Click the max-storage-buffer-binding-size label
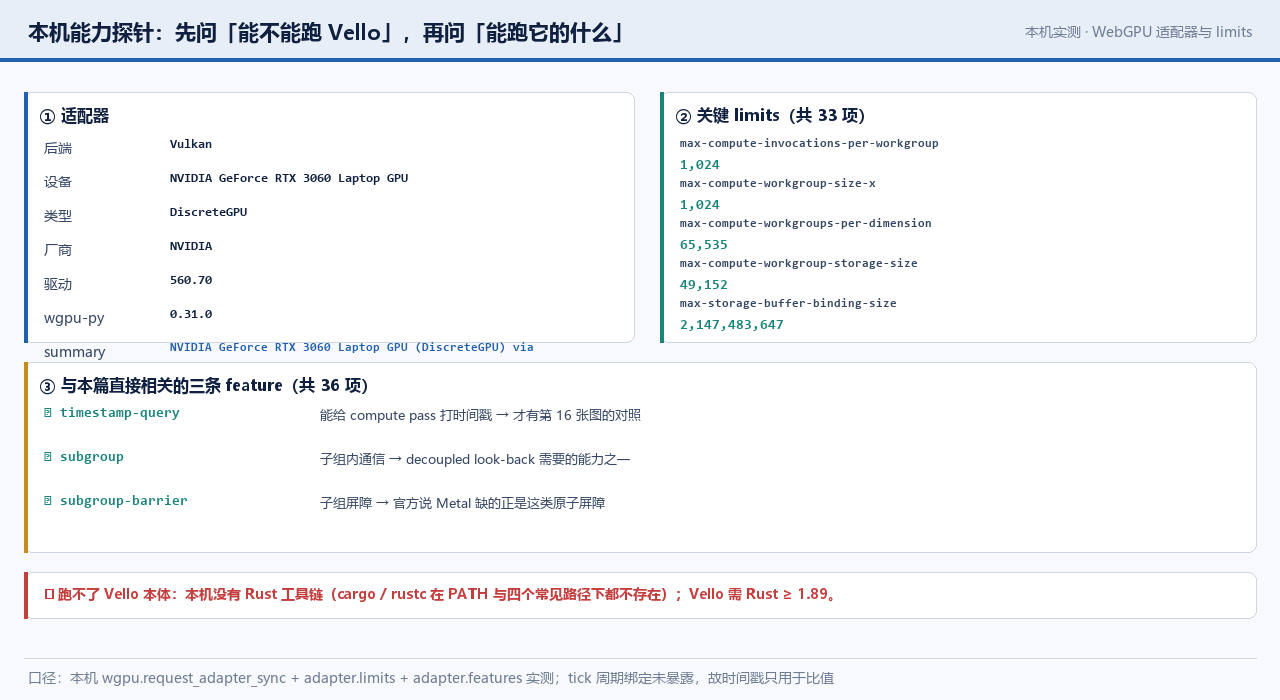This screenshot has height=700, width=1280. pyautogui.click(x=788, y=303)
